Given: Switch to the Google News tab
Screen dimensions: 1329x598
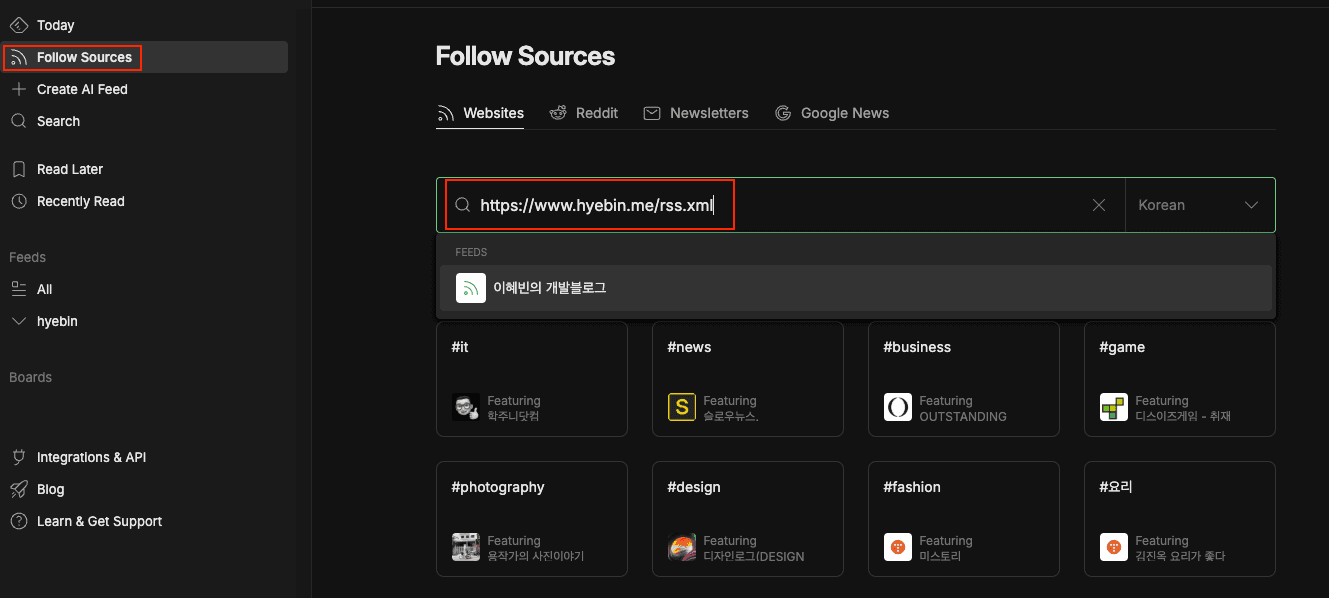Looking at the screenshot, I should point(832,113).
